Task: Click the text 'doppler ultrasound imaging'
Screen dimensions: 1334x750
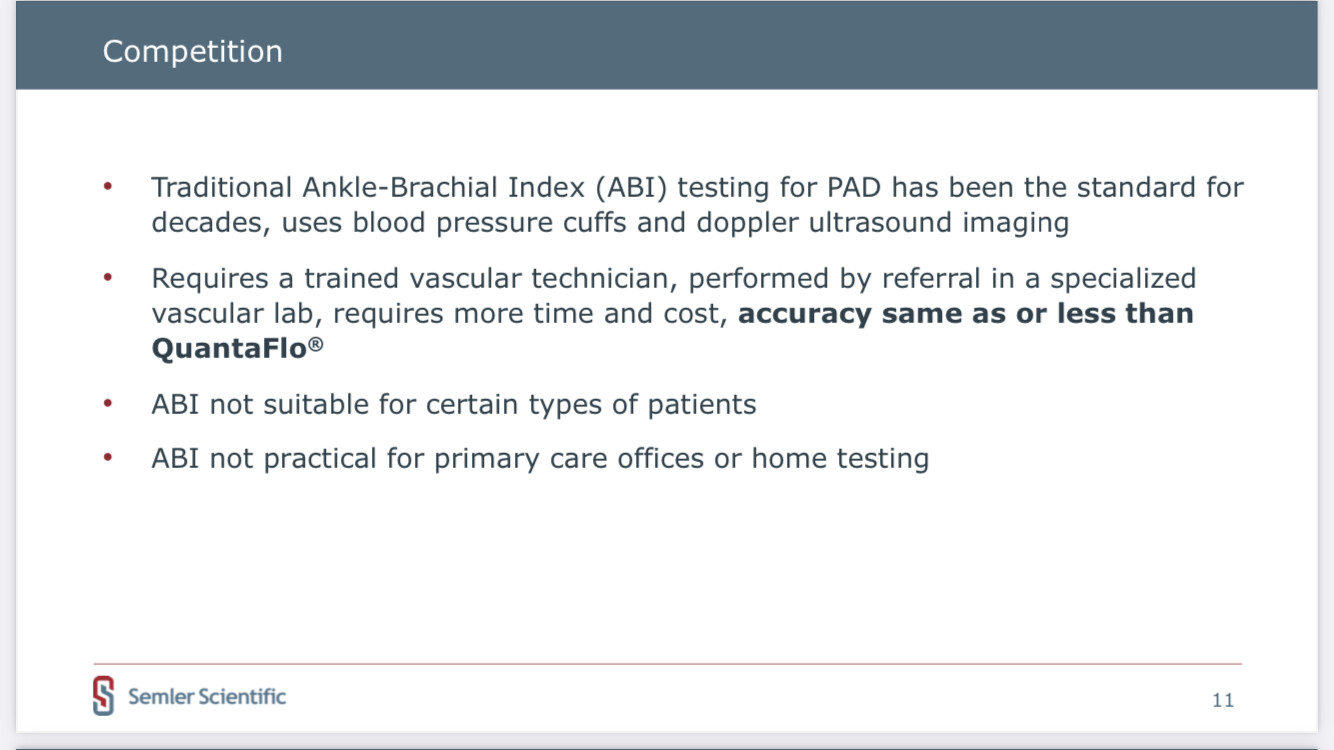Action: tap(882, 222)
